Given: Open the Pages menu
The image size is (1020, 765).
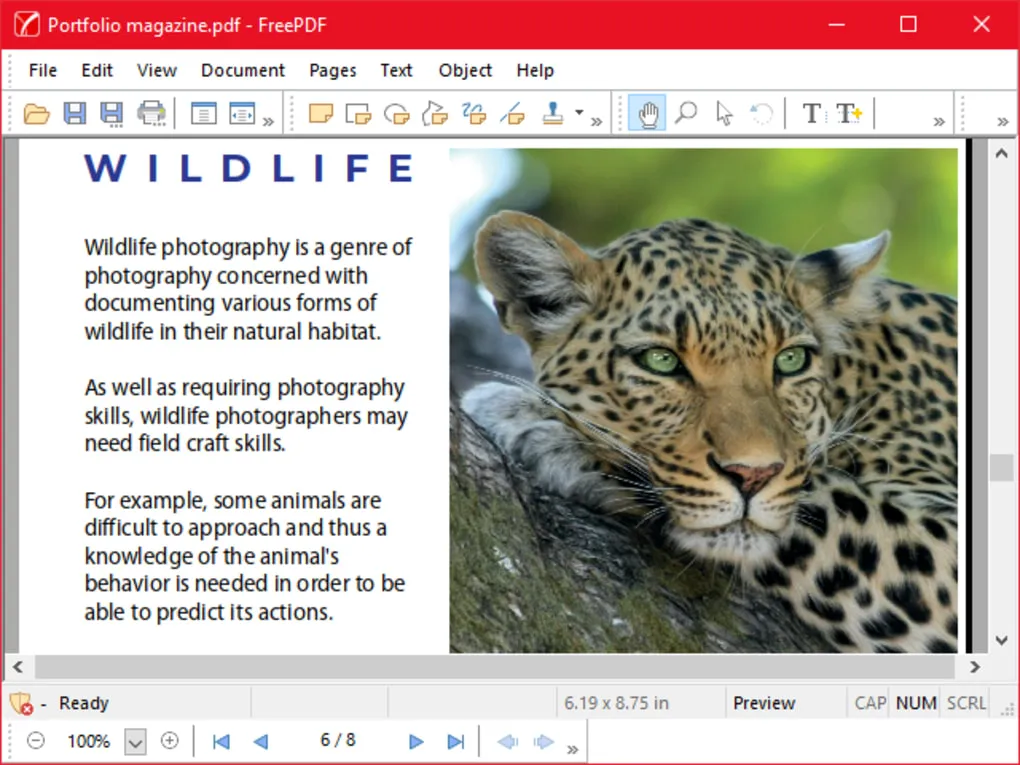Looking at the screenshot, I should tap(332, 70).
